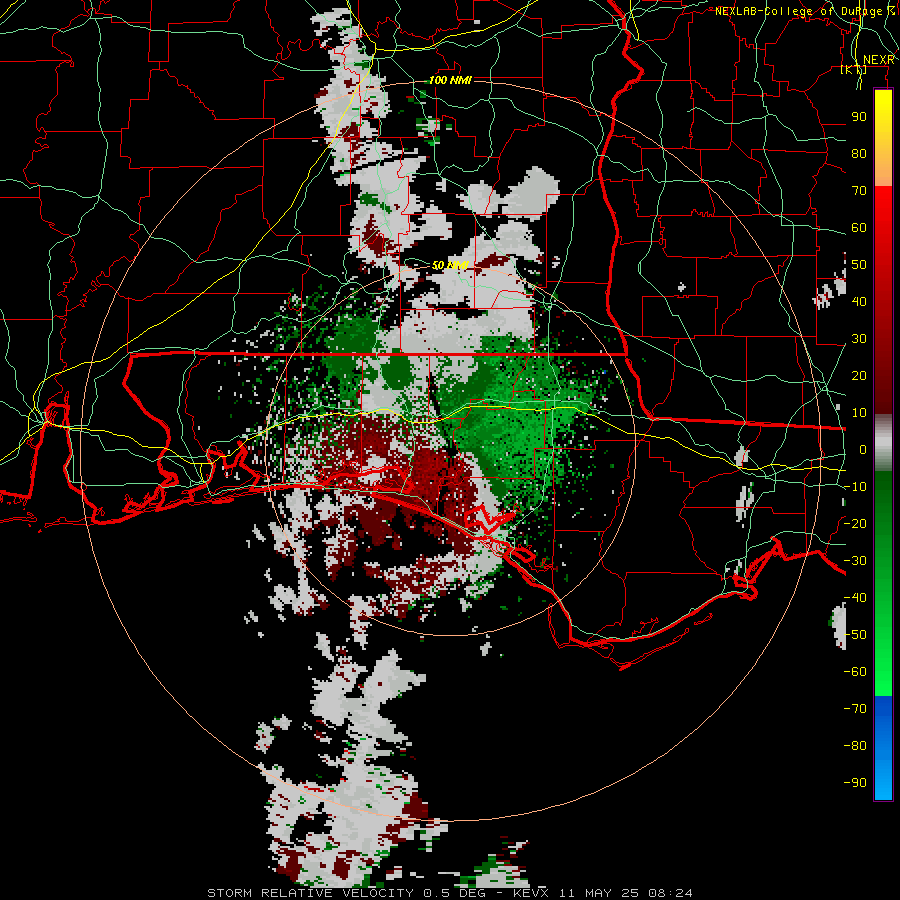Click the "-30" color scale label
Screen dimensions: 900x900
coord(855,561)
